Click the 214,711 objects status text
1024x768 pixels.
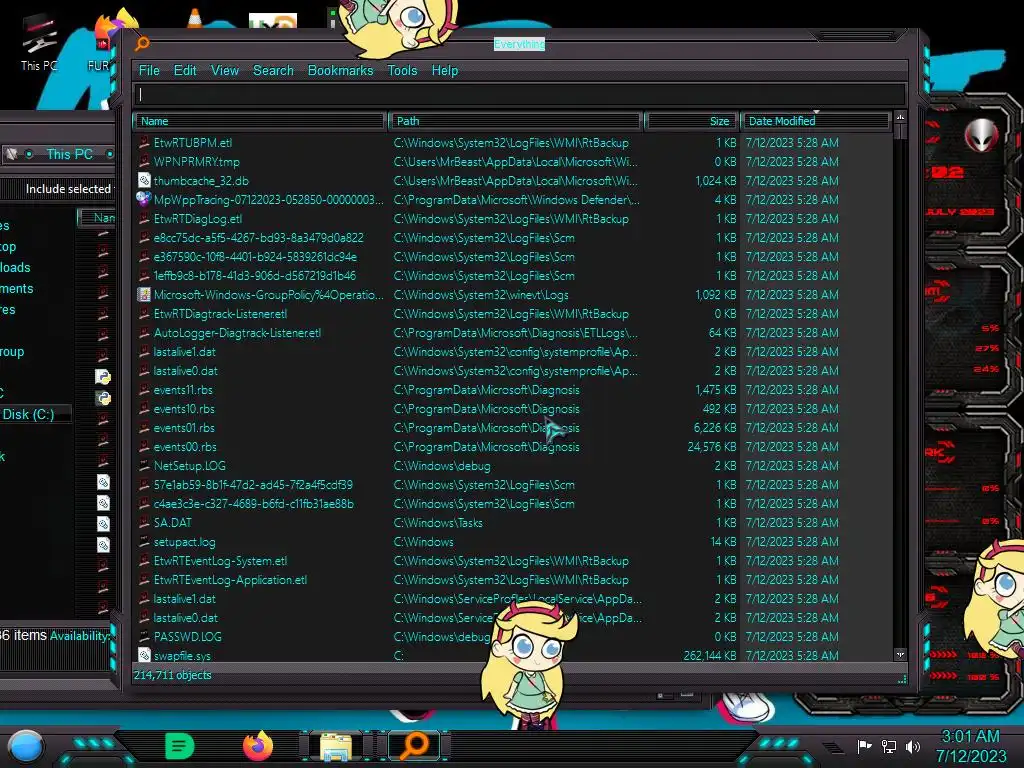coord(172,675)
